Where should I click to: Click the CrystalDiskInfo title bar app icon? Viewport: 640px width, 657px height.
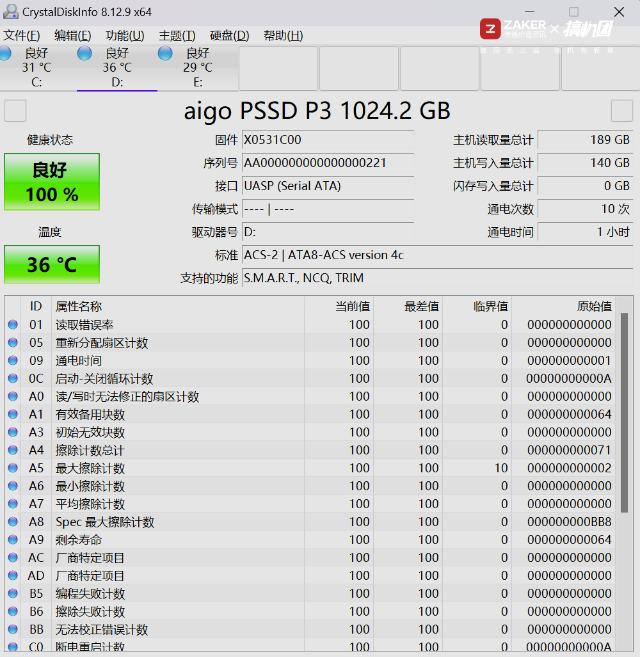pyautogui.click(x=10, y=12)
